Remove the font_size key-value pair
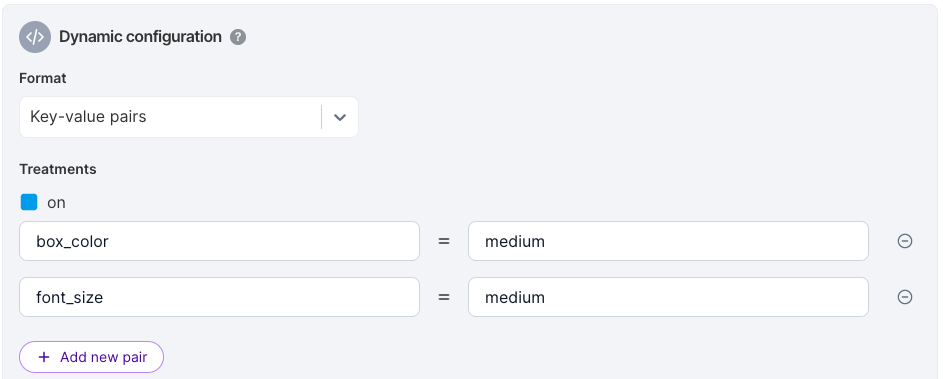The width and height of the screenshot is (943, 379). (x=905, y=297)
